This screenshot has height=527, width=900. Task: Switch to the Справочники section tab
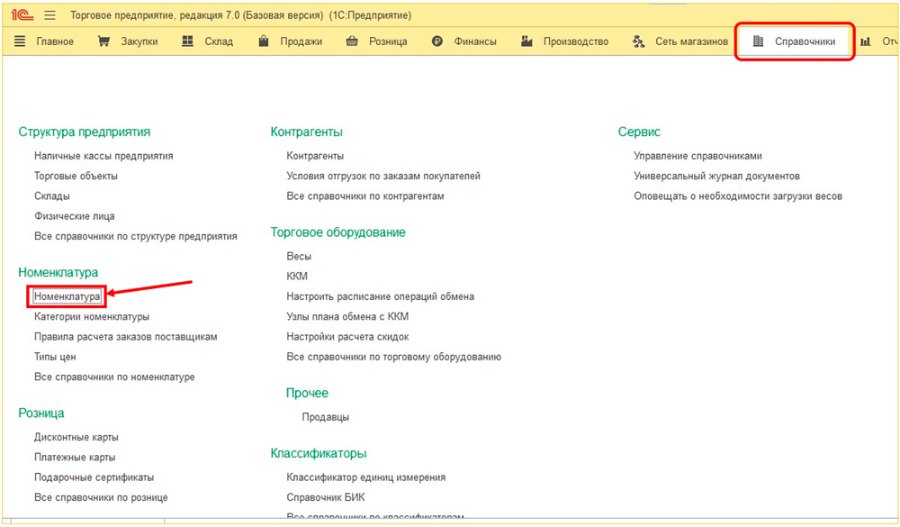click(x=794, y=41)
